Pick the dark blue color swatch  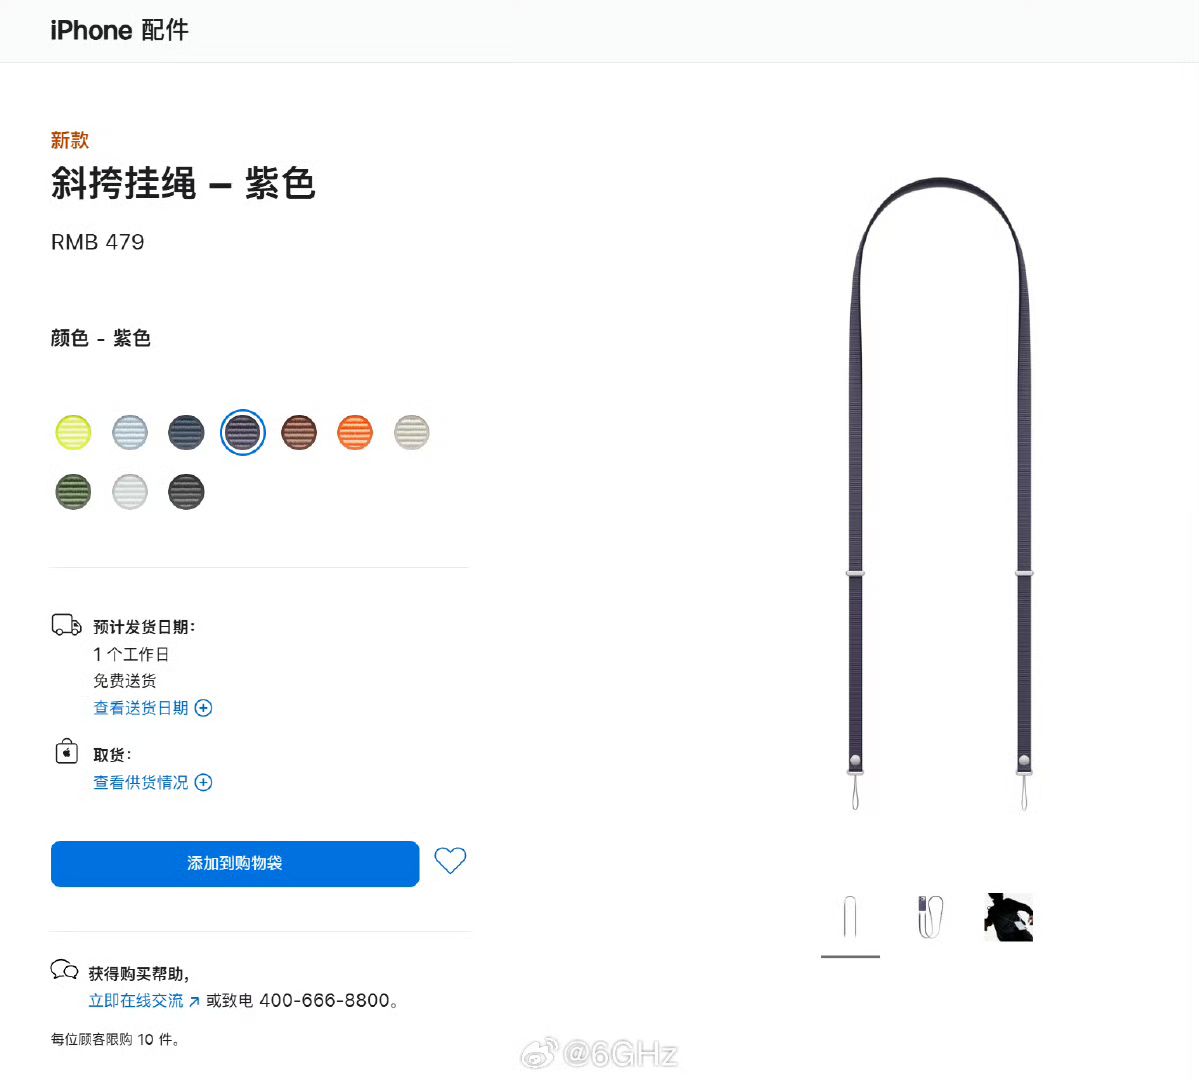(186, 432)
